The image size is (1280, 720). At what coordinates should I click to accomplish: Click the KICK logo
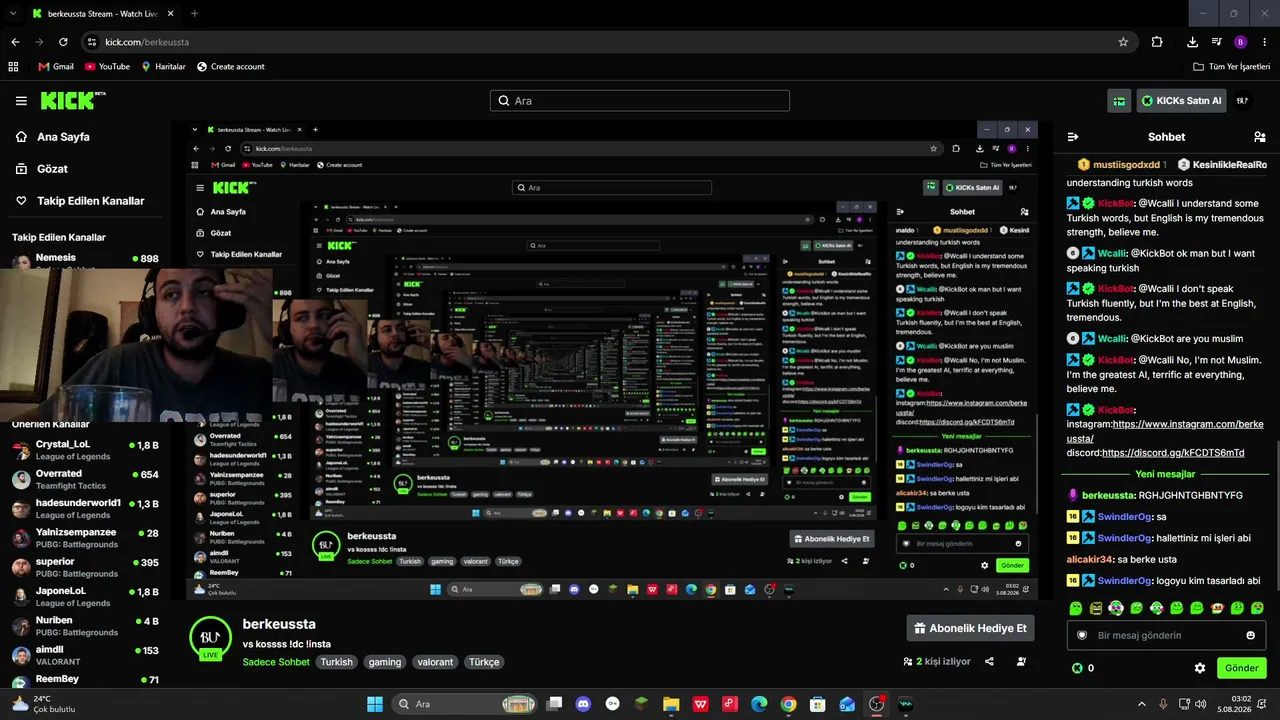(73, 100)
